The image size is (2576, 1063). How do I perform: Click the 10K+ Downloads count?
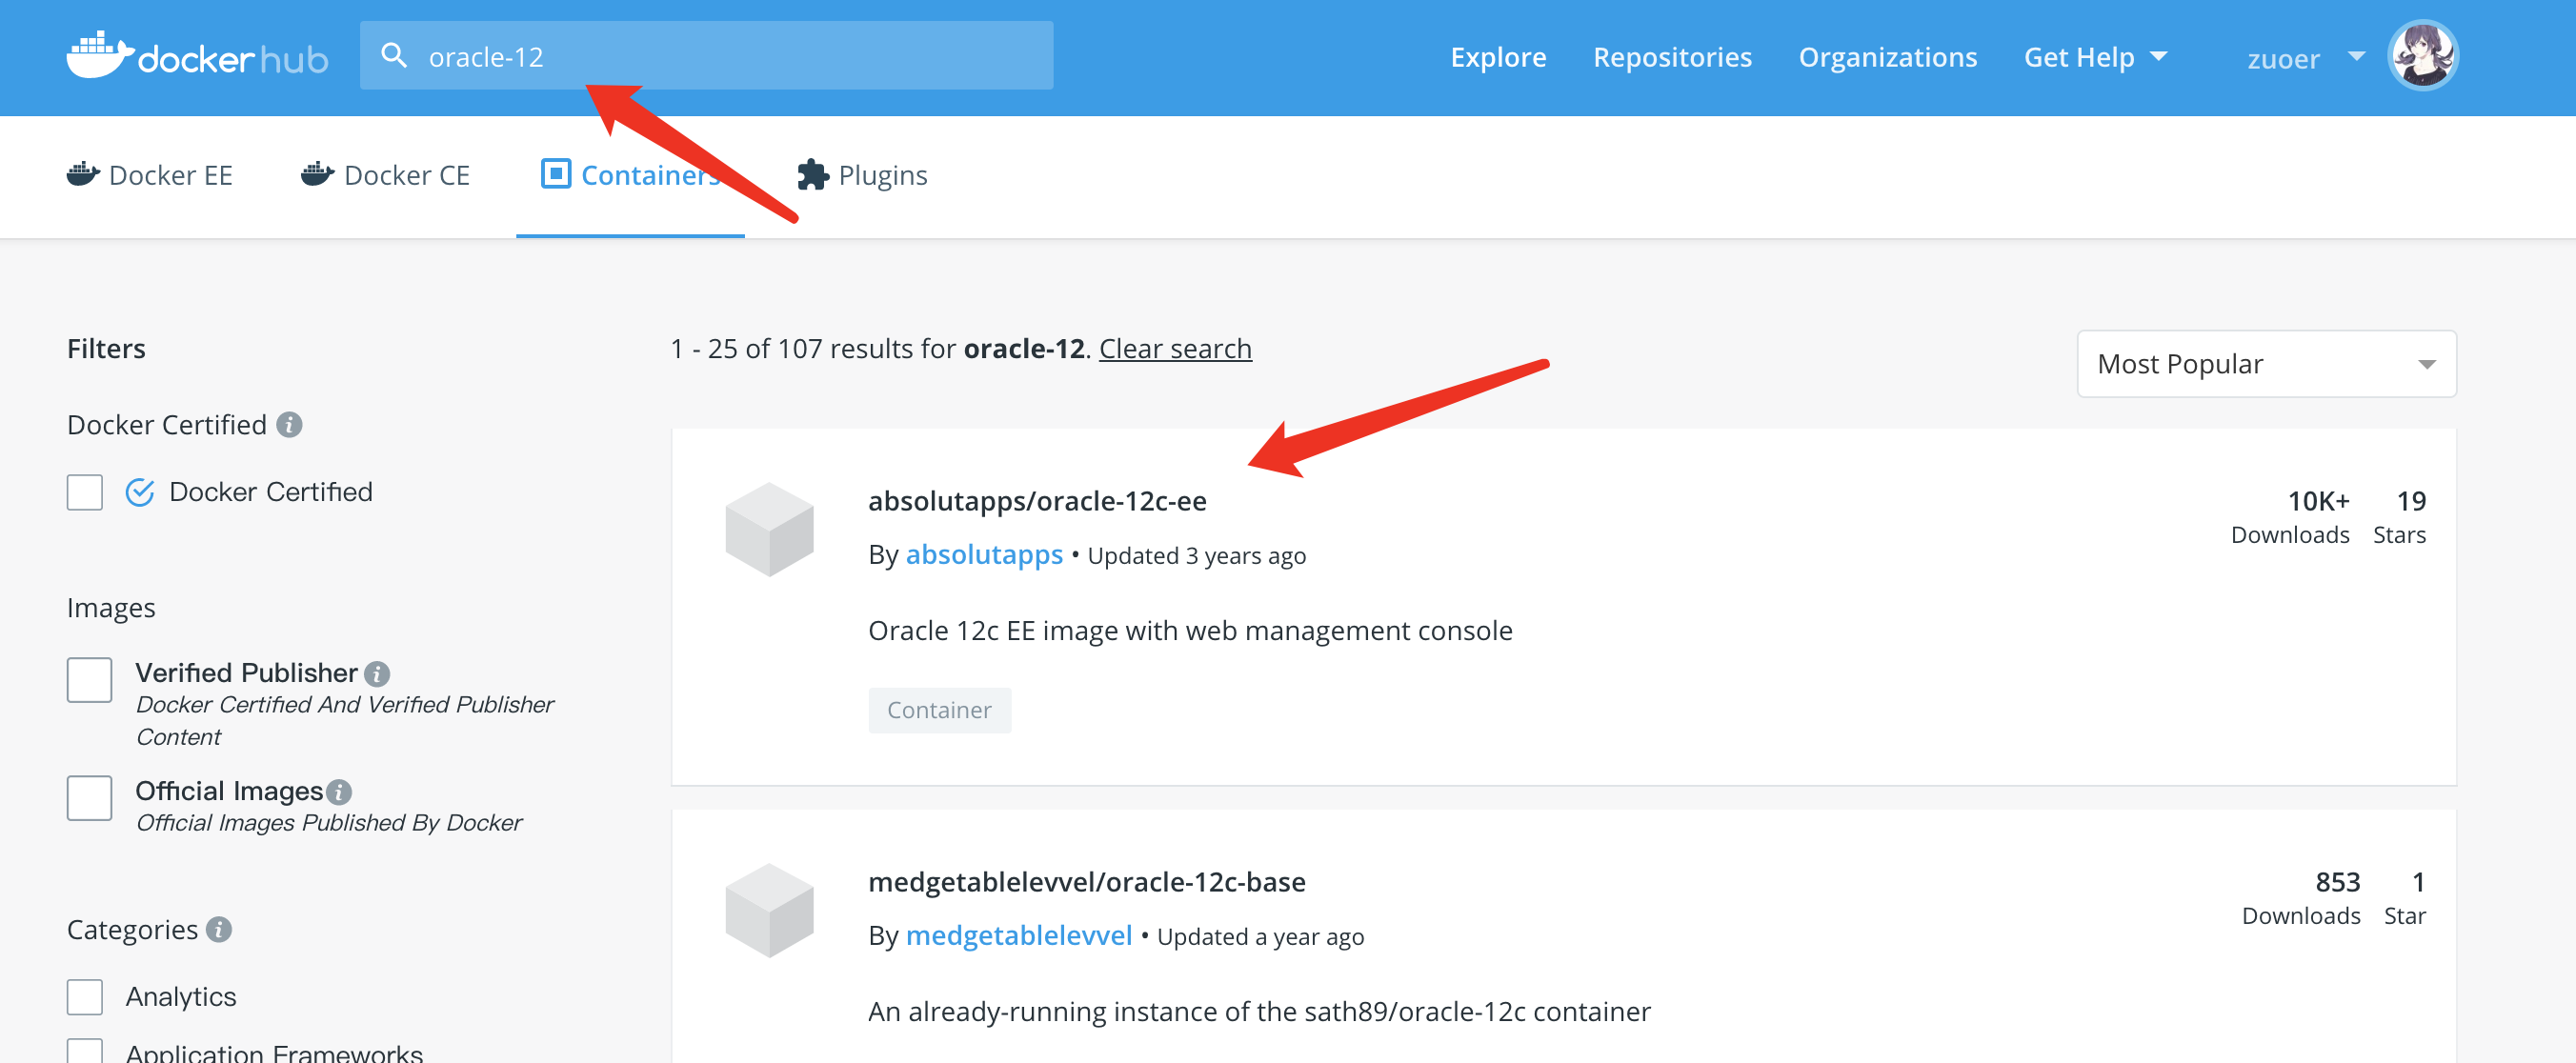[2290, 517]
